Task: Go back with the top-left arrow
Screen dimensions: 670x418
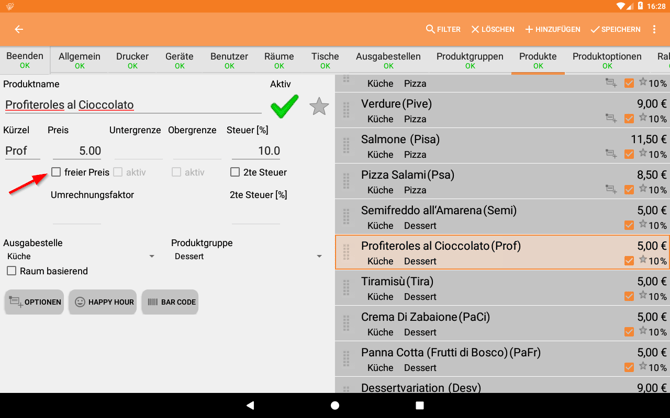Action: tap(19, 30)
